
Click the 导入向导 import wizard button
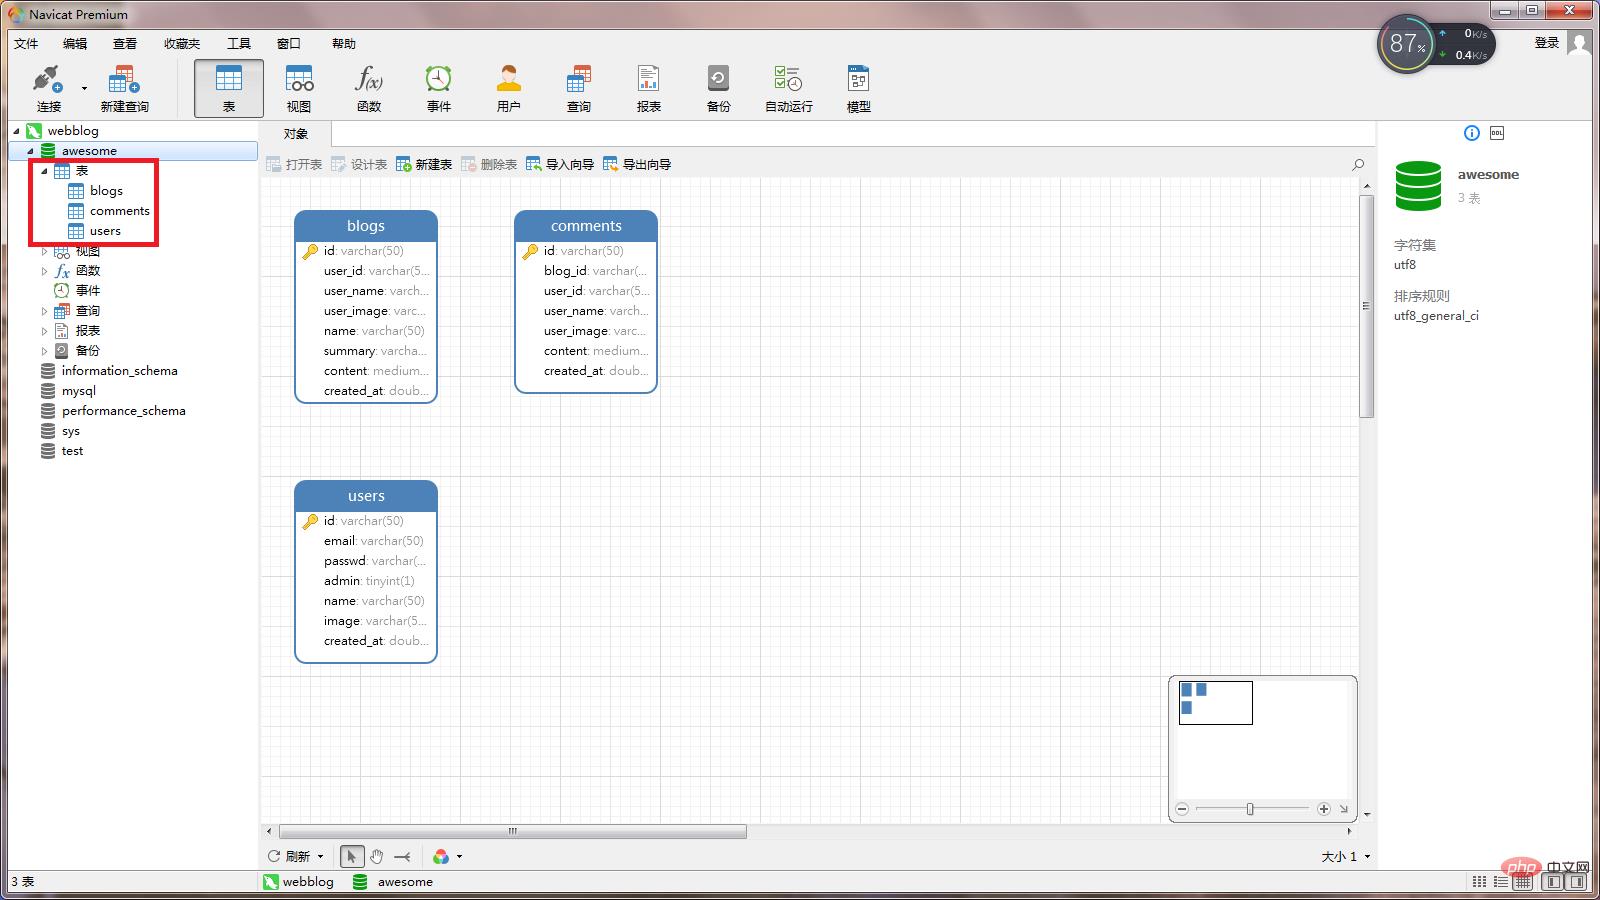click(560, 164)
